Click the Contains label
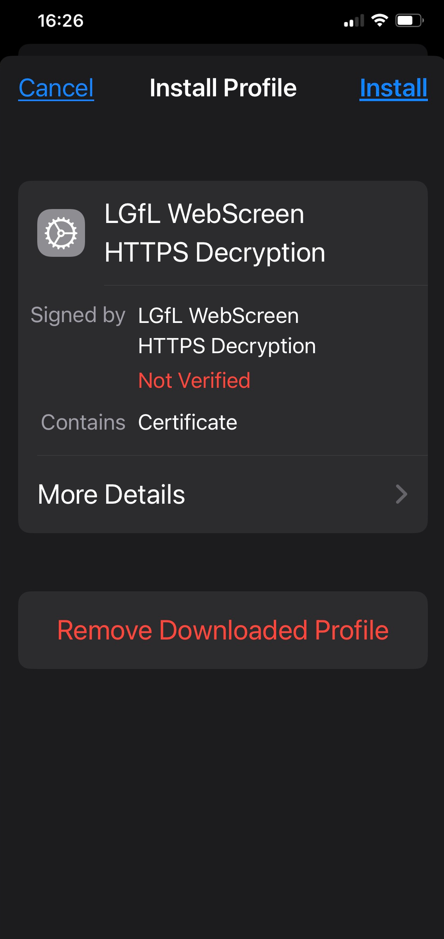The height and width of the screenshot is (939, 444). pos(83,422)
